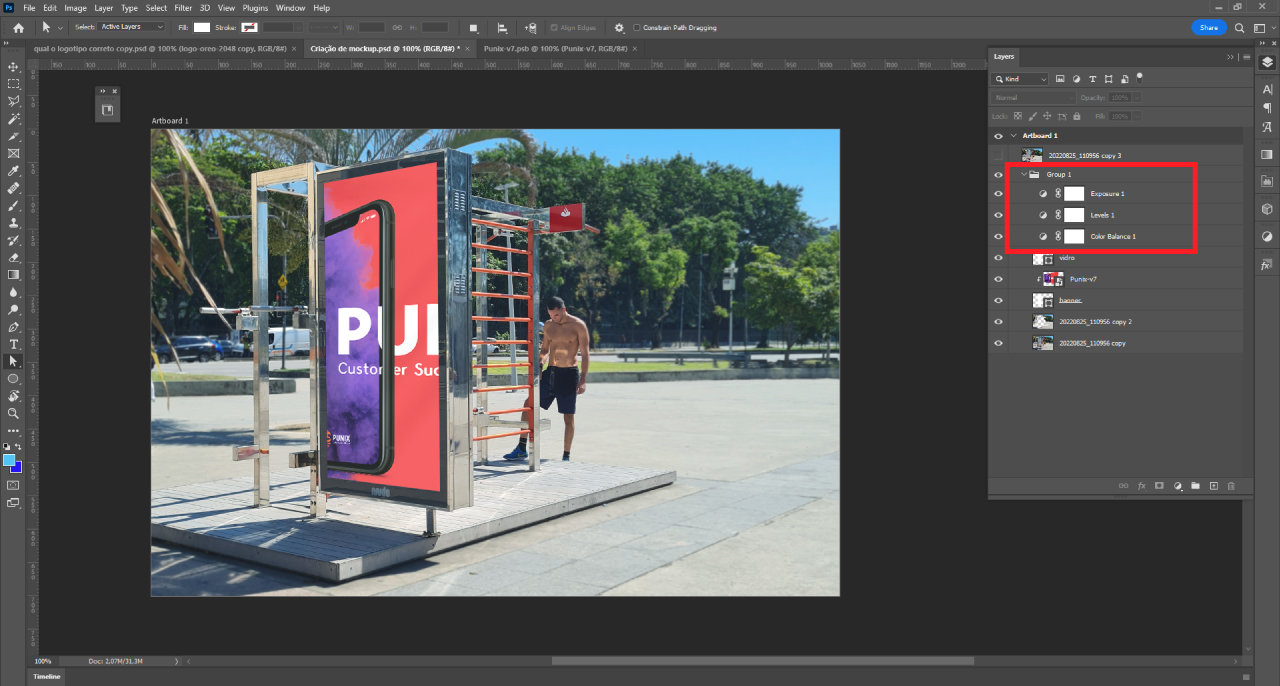Open the 3D panel icon
Viewport: 1280px width, 686px height.
click(1267, 209)
